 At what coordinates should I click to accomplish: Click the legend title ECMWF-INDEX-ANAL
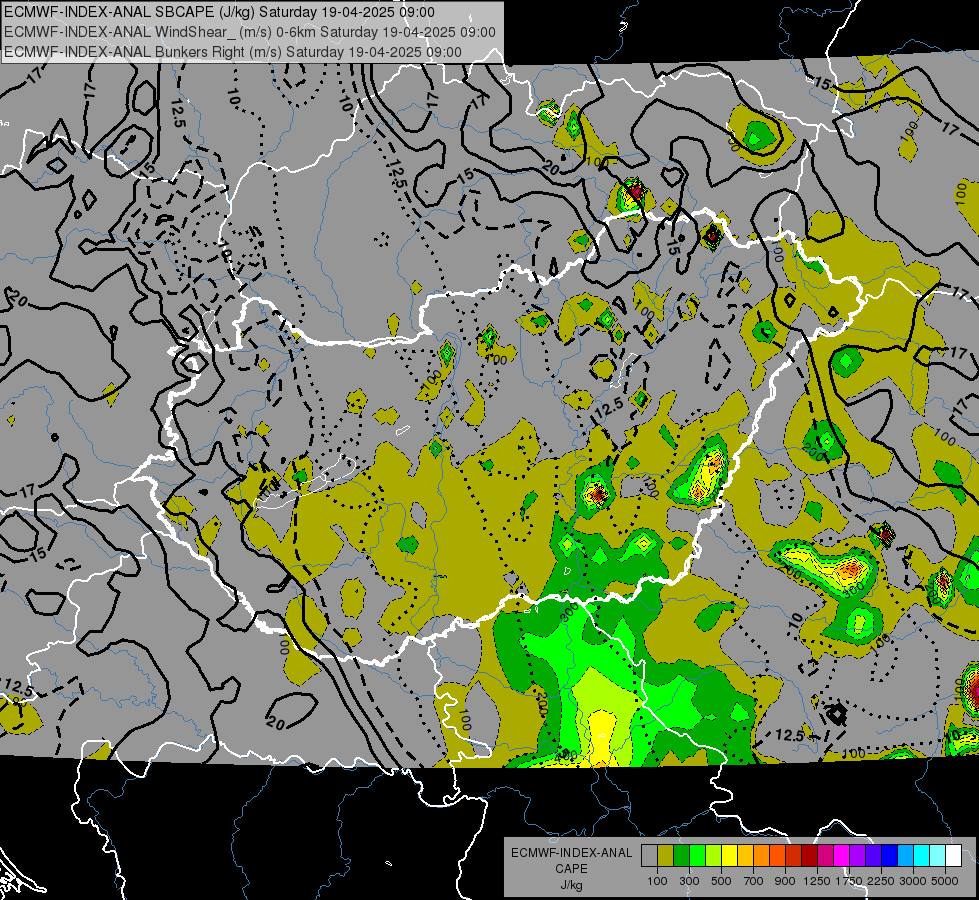(x=571, y=853)
